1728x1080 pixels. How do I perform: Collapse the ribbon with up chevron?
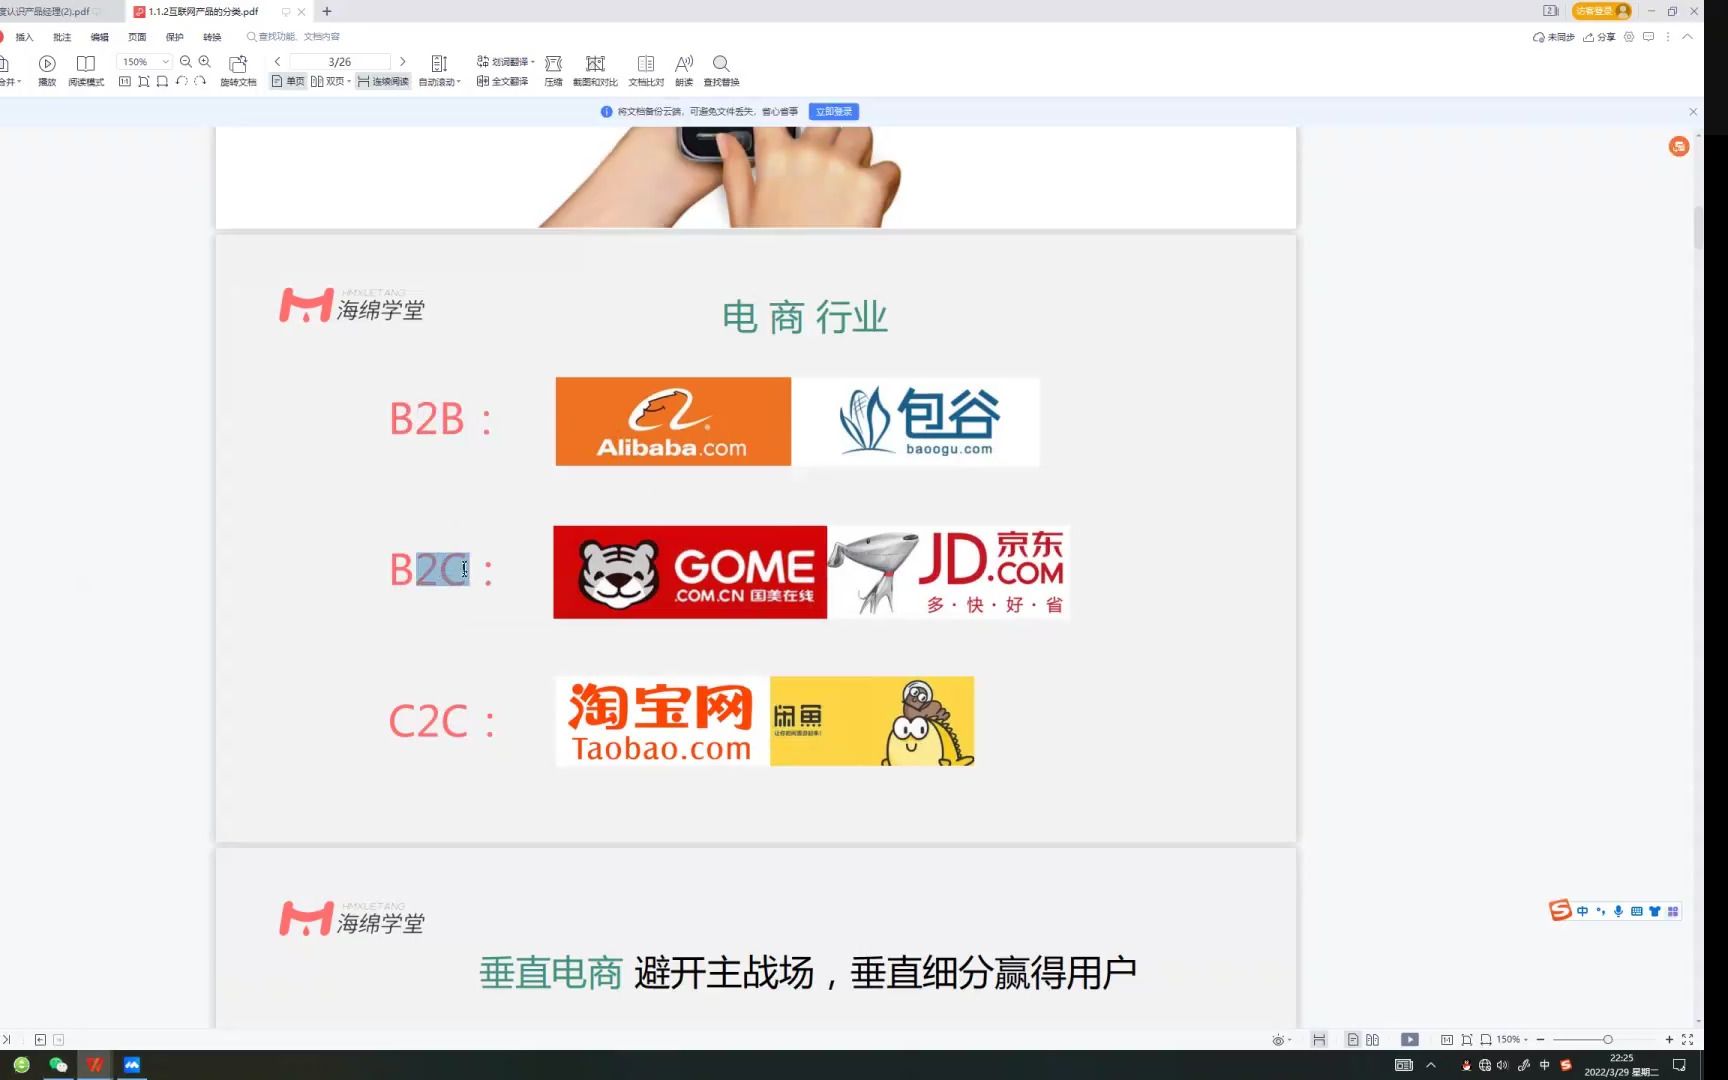coord(1687,37)
